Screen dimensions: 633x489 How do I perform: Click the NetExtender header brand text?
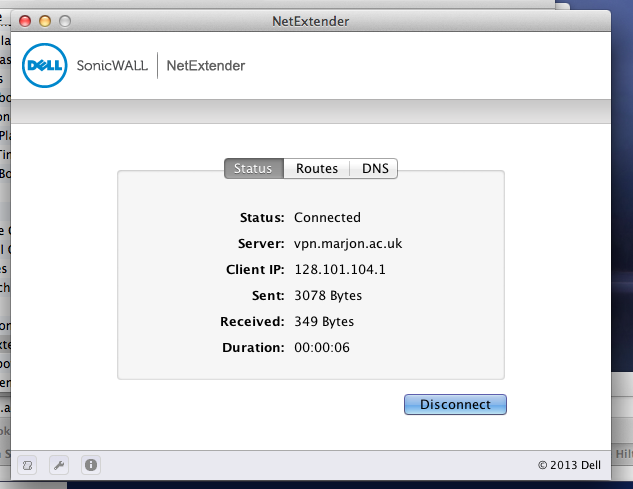pyautogui.click(x=205, y=65)
